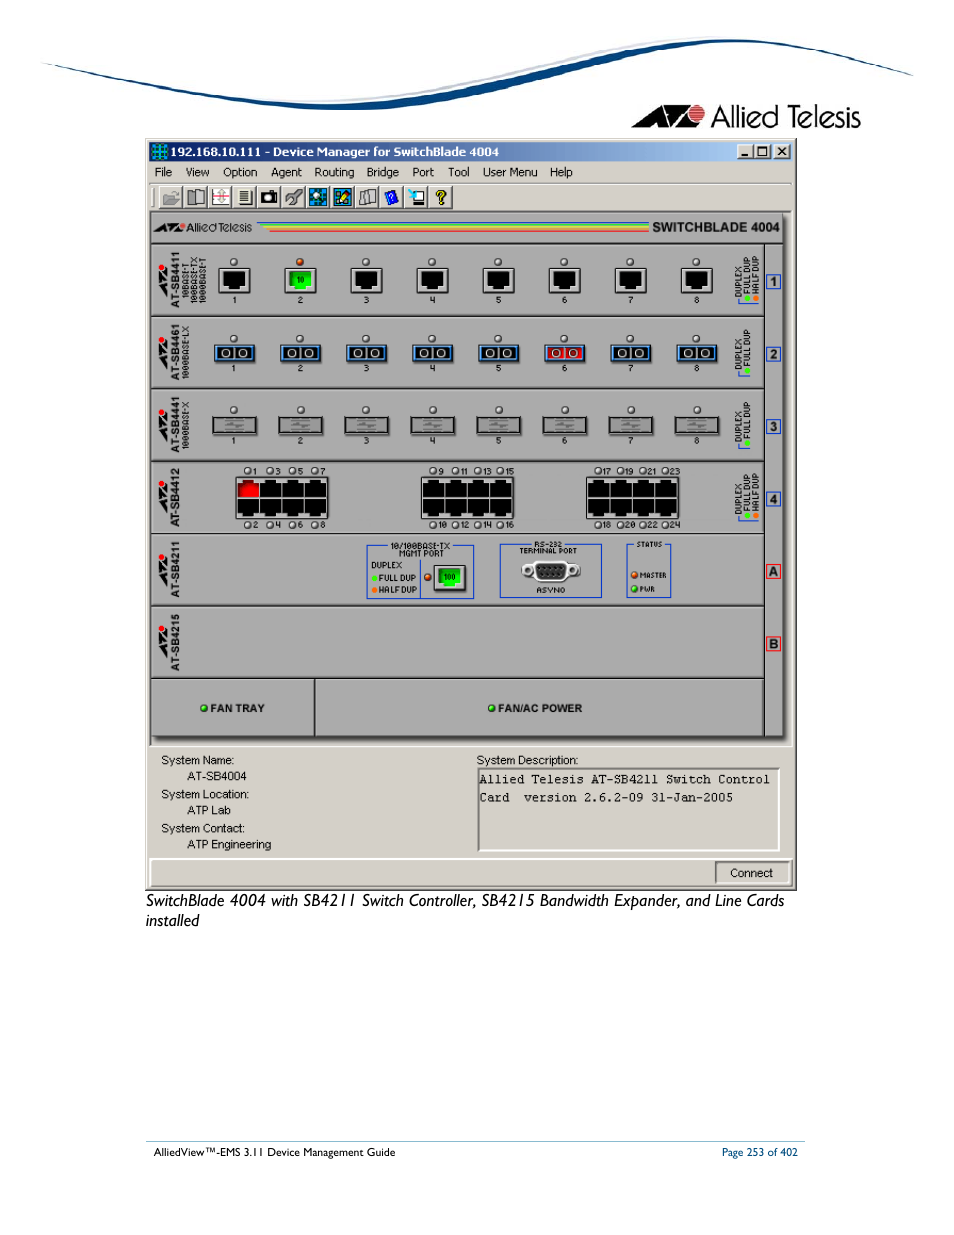Select fiber port 8 on AT-SB4461 card
954x1235 pixels.
coord(696,353)
